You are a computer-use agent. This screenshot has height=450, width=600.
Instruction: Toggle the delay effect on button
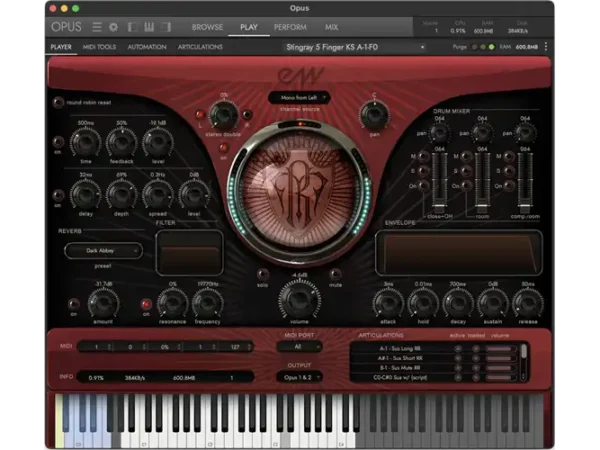[x=58, y=142]
